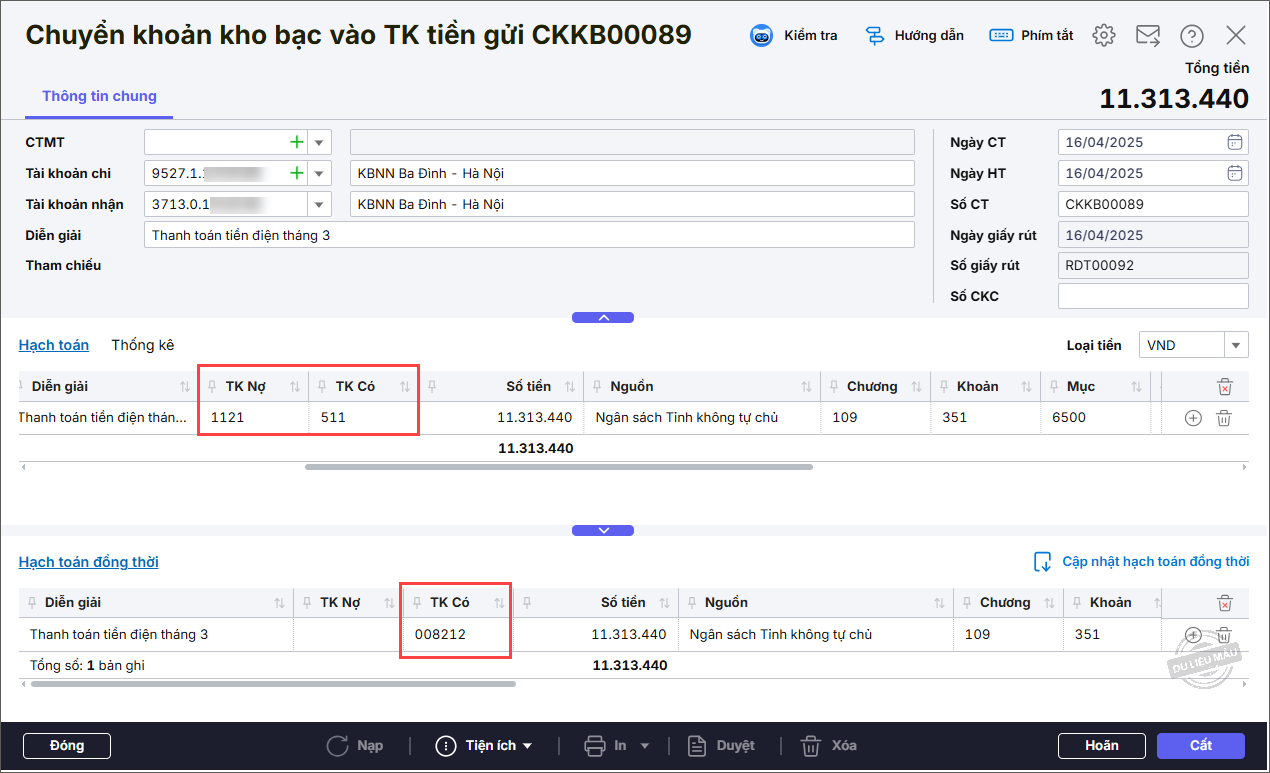Open Tiện ích dropdown menu

pyautogui.click(x=484, y=745)
